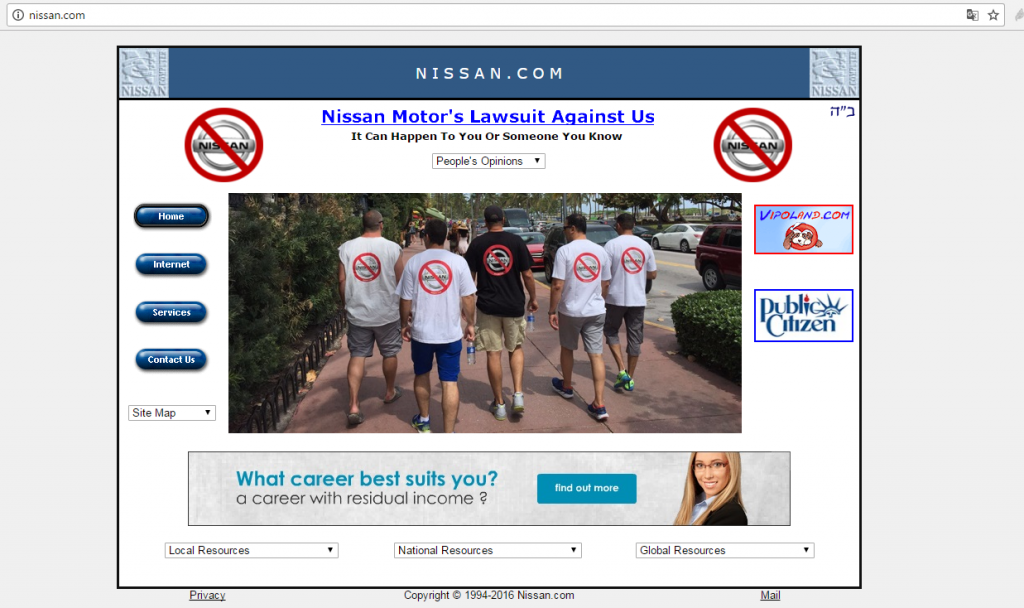This screenshot has width=1024, height=608.
Task: Open the Services navigation button
Action: pyautogui.click(x=171, y=312)
